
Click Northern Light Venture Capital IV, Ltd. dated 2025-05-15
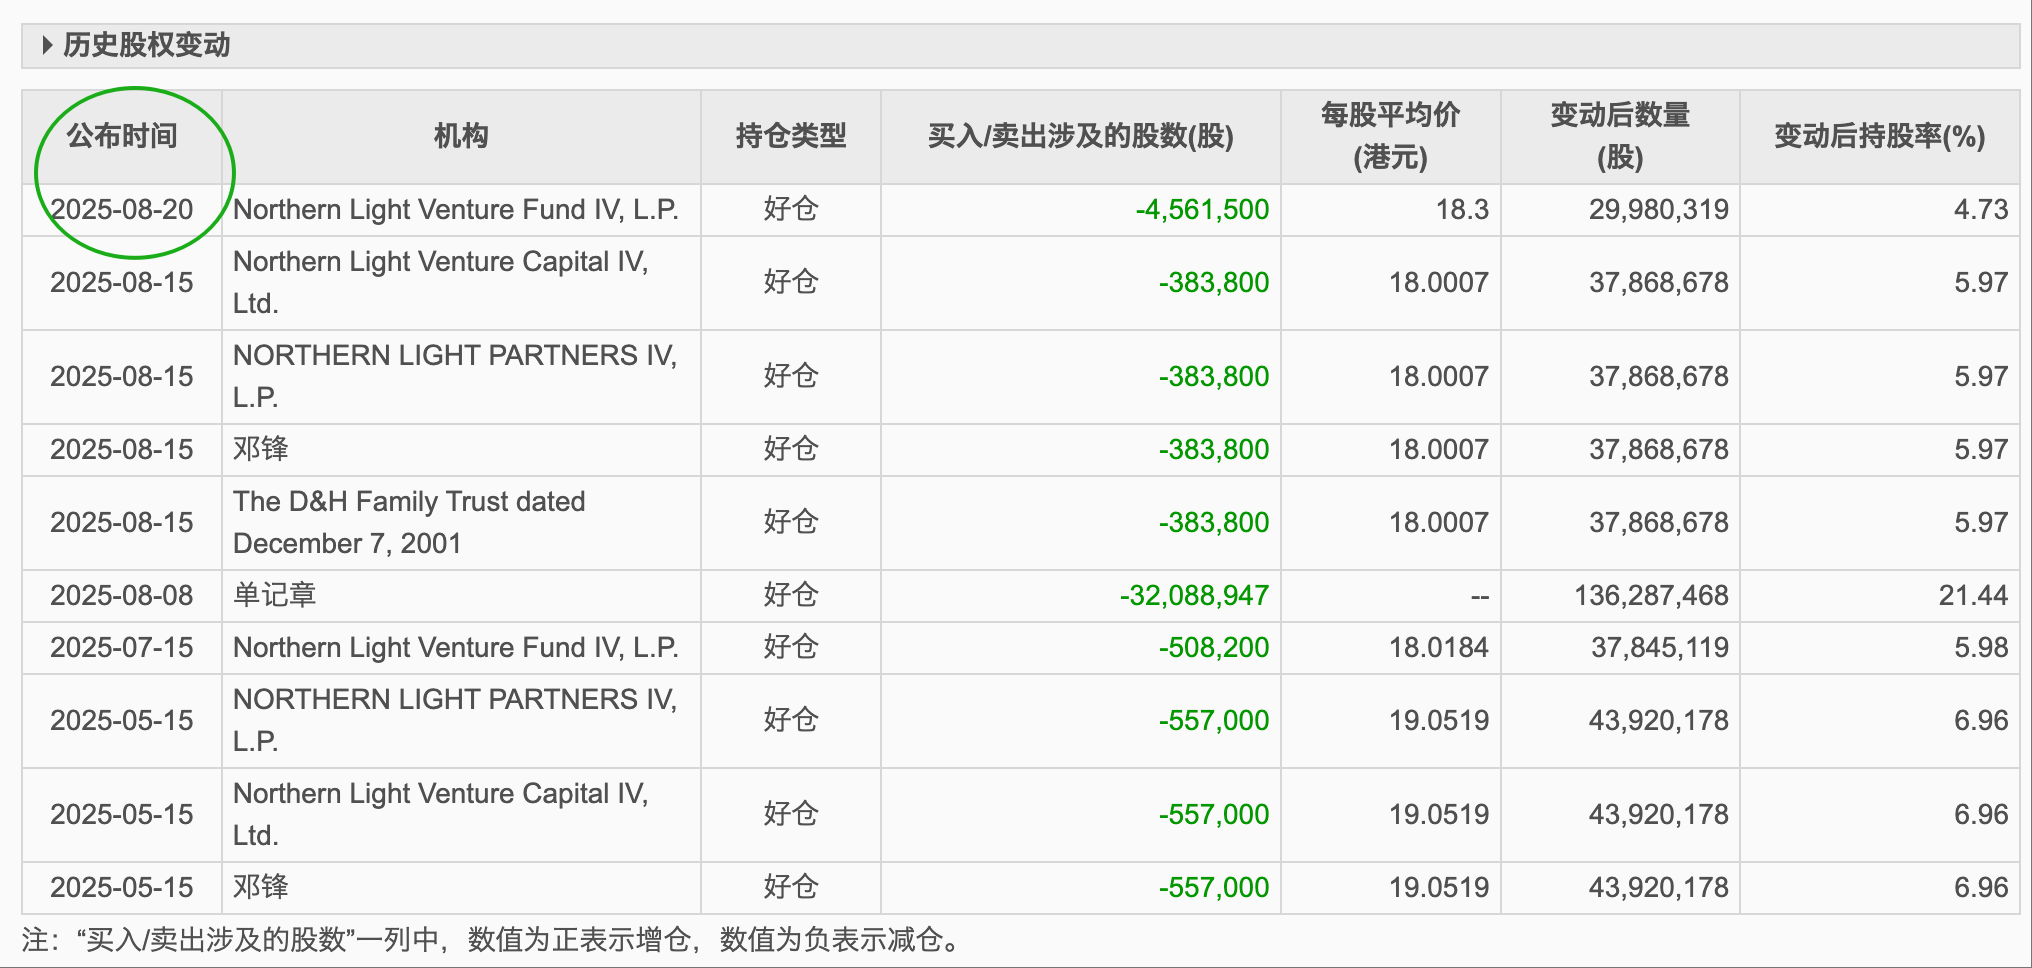[x=441, y=814]
